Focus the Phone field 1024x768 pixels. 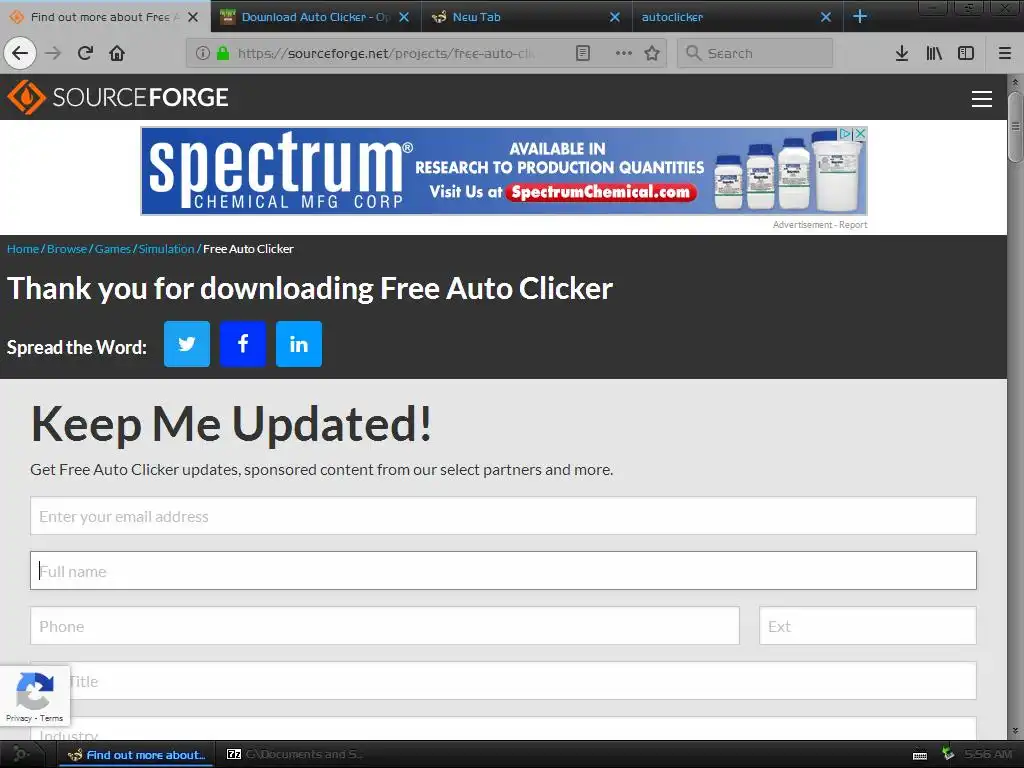coord(385,626)
